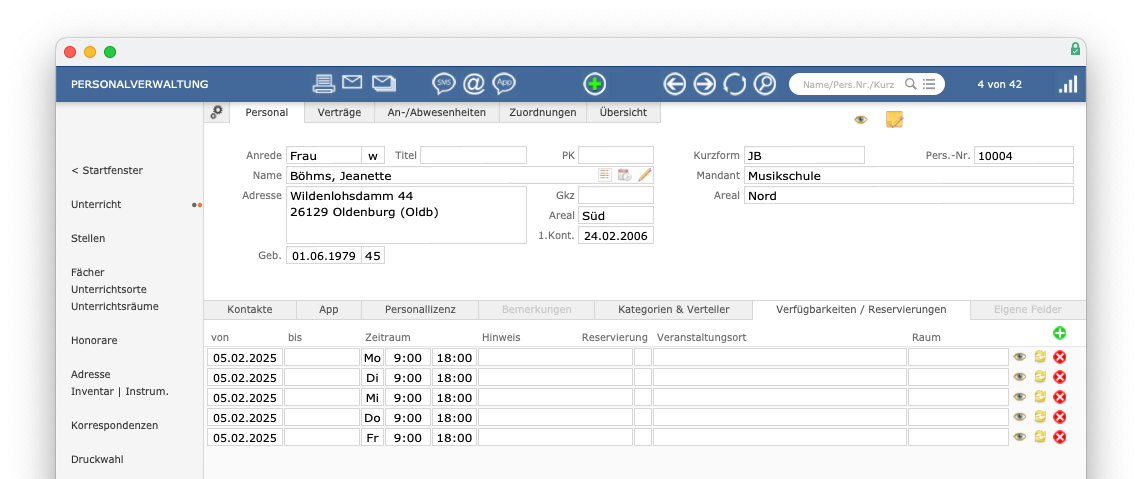Click the eye icon in Do row

tap(1020, 417)
